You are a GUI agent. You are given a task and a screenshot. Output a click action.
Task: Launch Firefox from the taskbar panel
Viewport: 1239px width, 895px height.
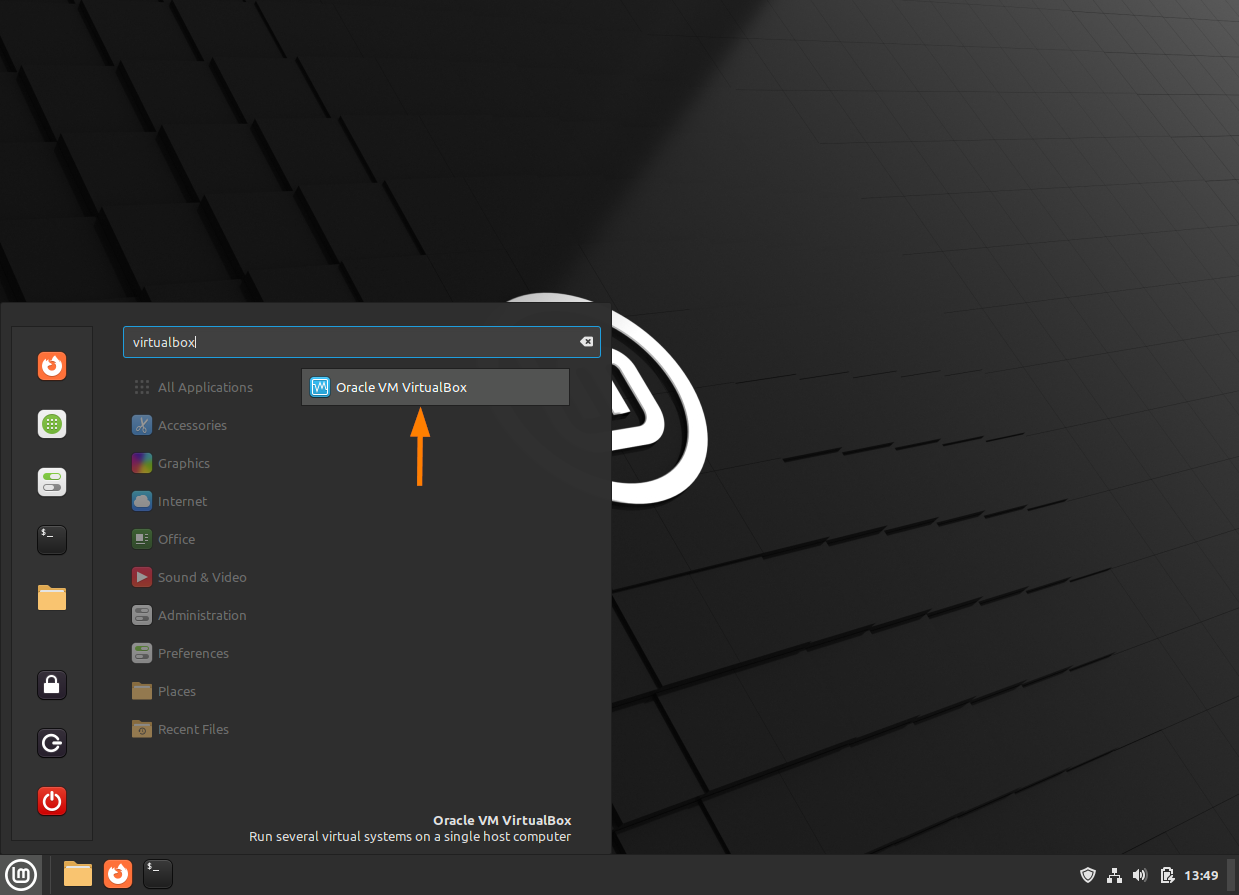(x=118, y=875)
